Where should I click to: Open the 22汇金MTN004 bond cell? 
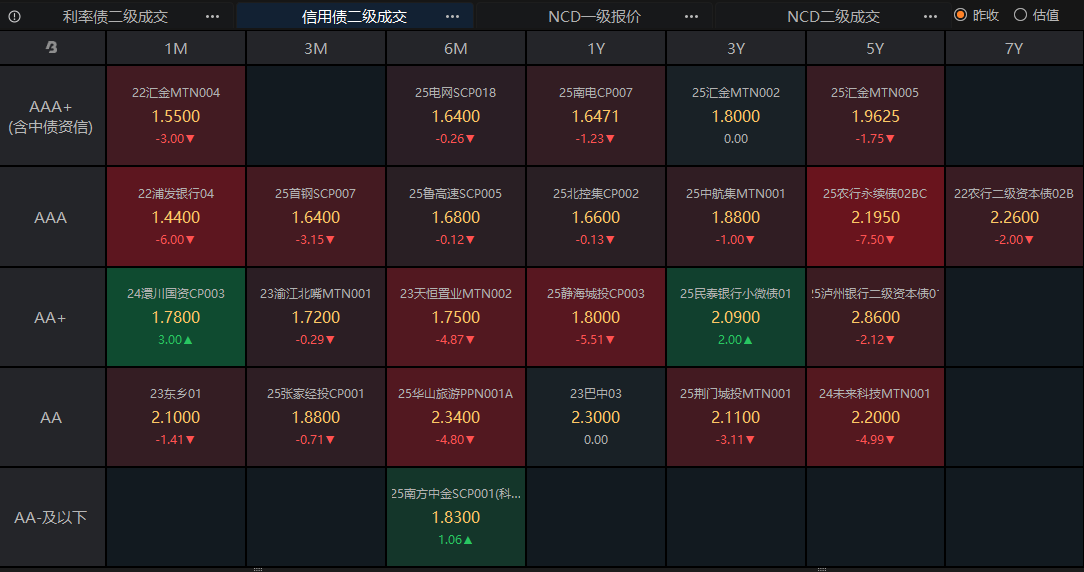(176, 115)
